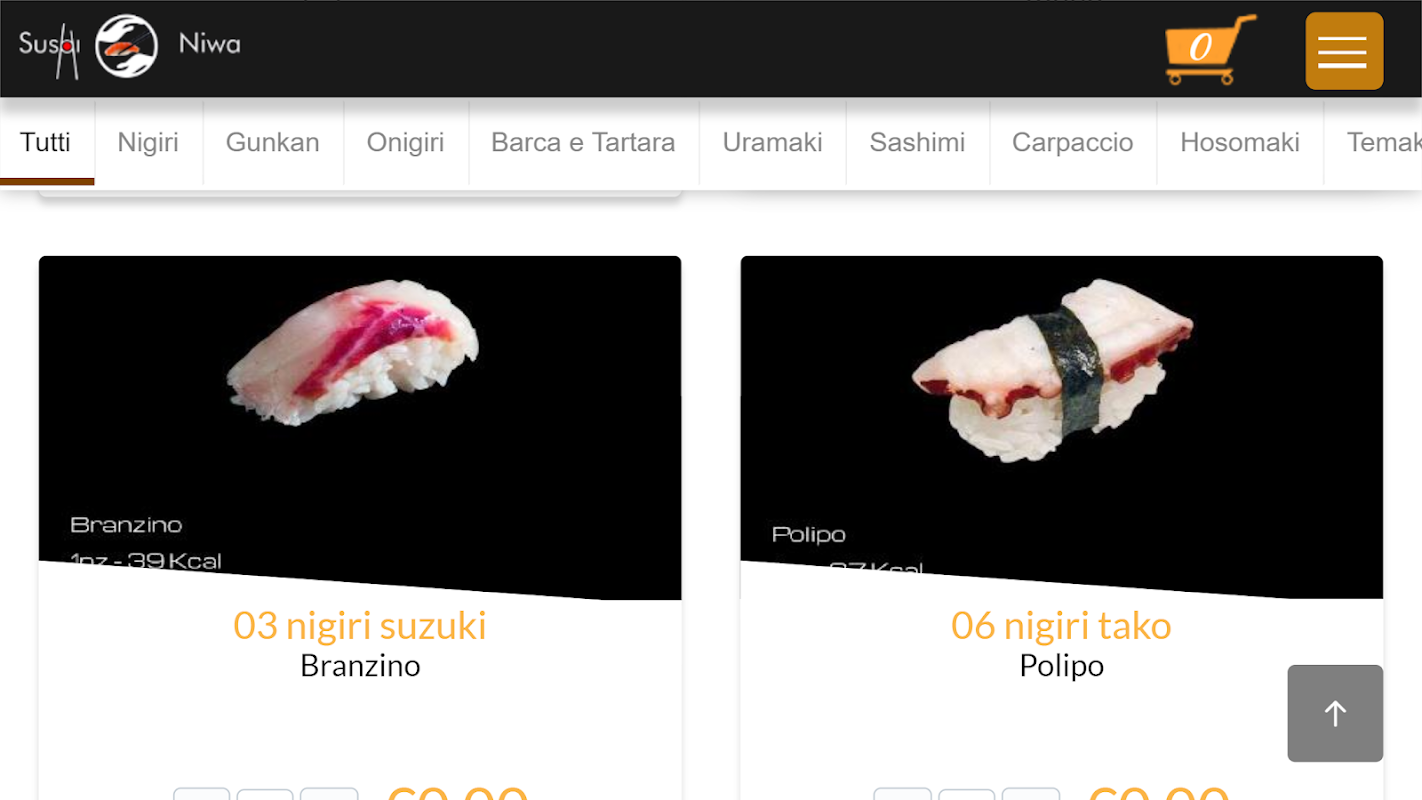Select the Hosomaki tab

click(x=1240, y=142)
